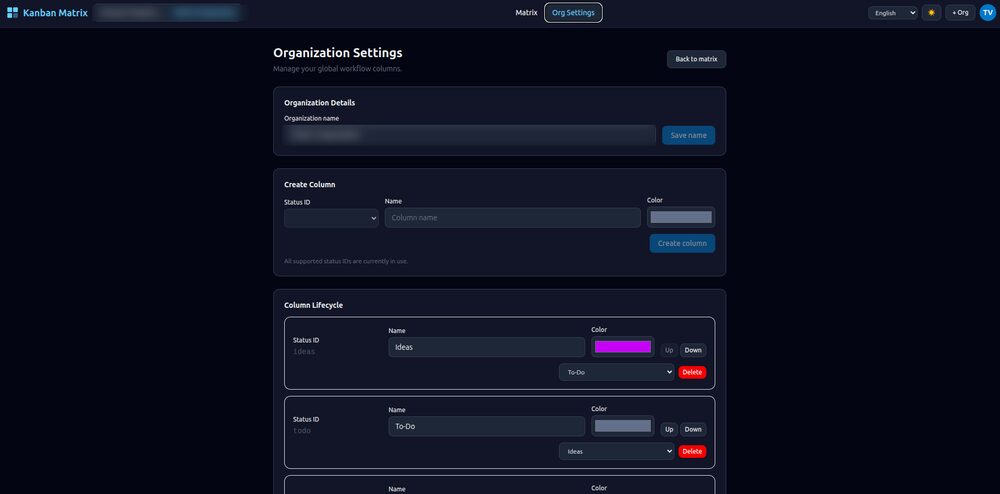
Task: Open the Matrix tab
Action: (x=526, y=13)
